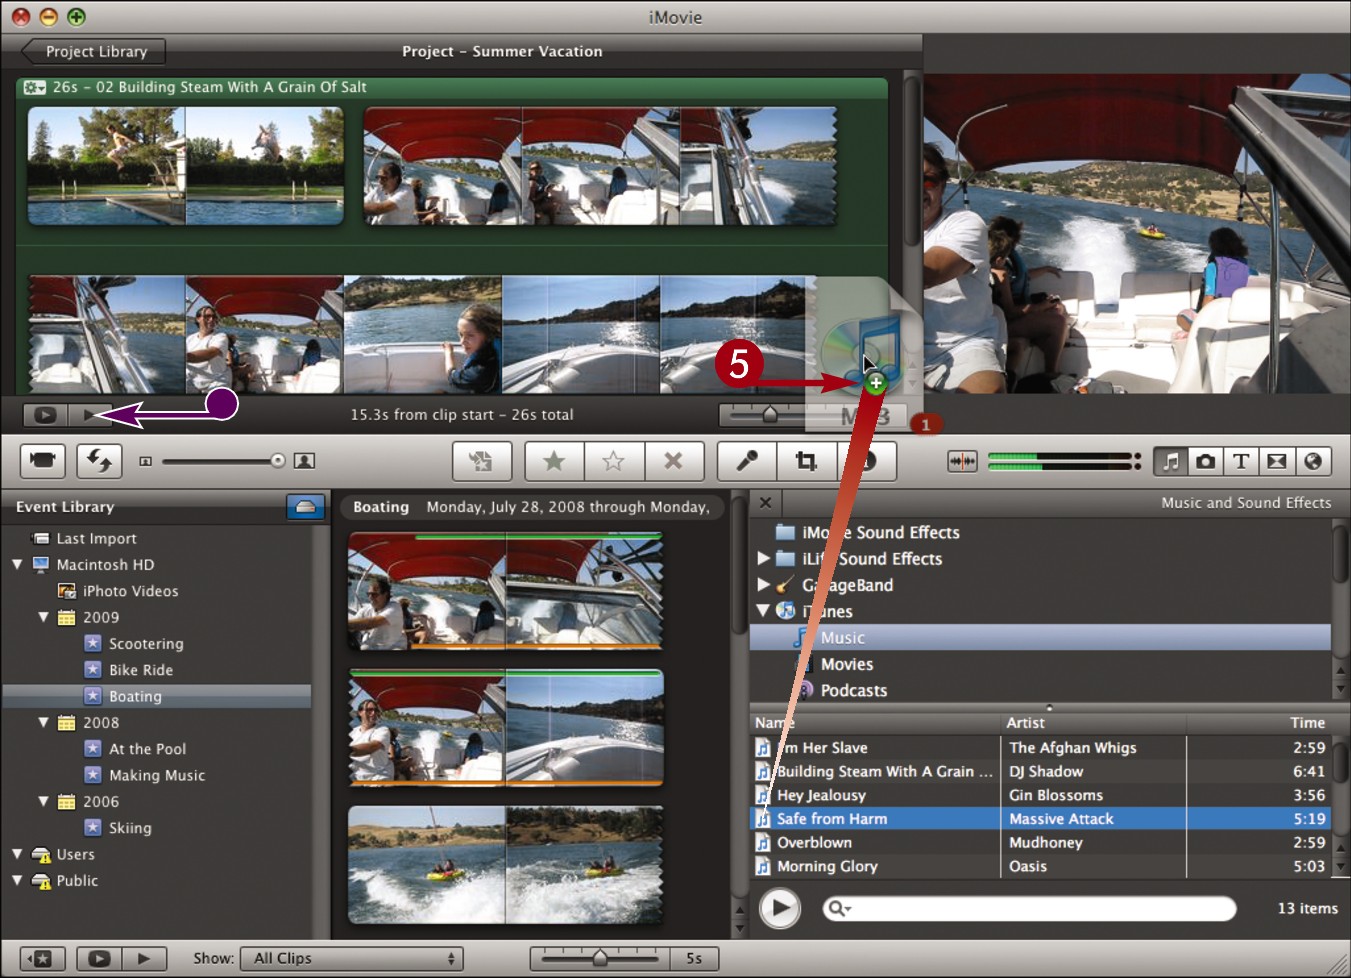Select iMovie Sound Effects folder
This screenshot has height=978, width=1351.
[880, 532]
